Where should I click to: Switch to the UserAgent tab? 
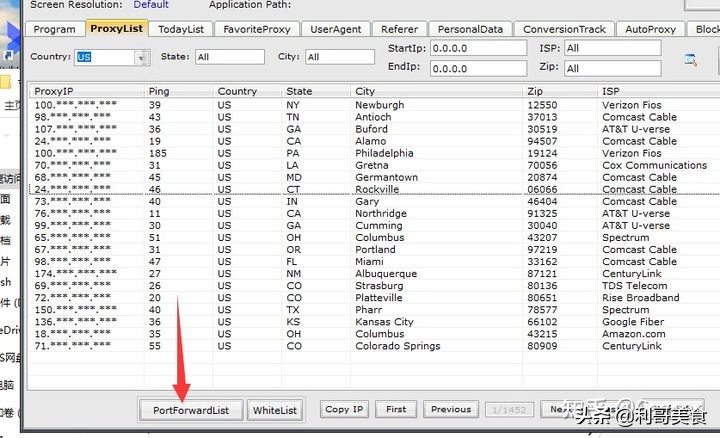(336, 29)
